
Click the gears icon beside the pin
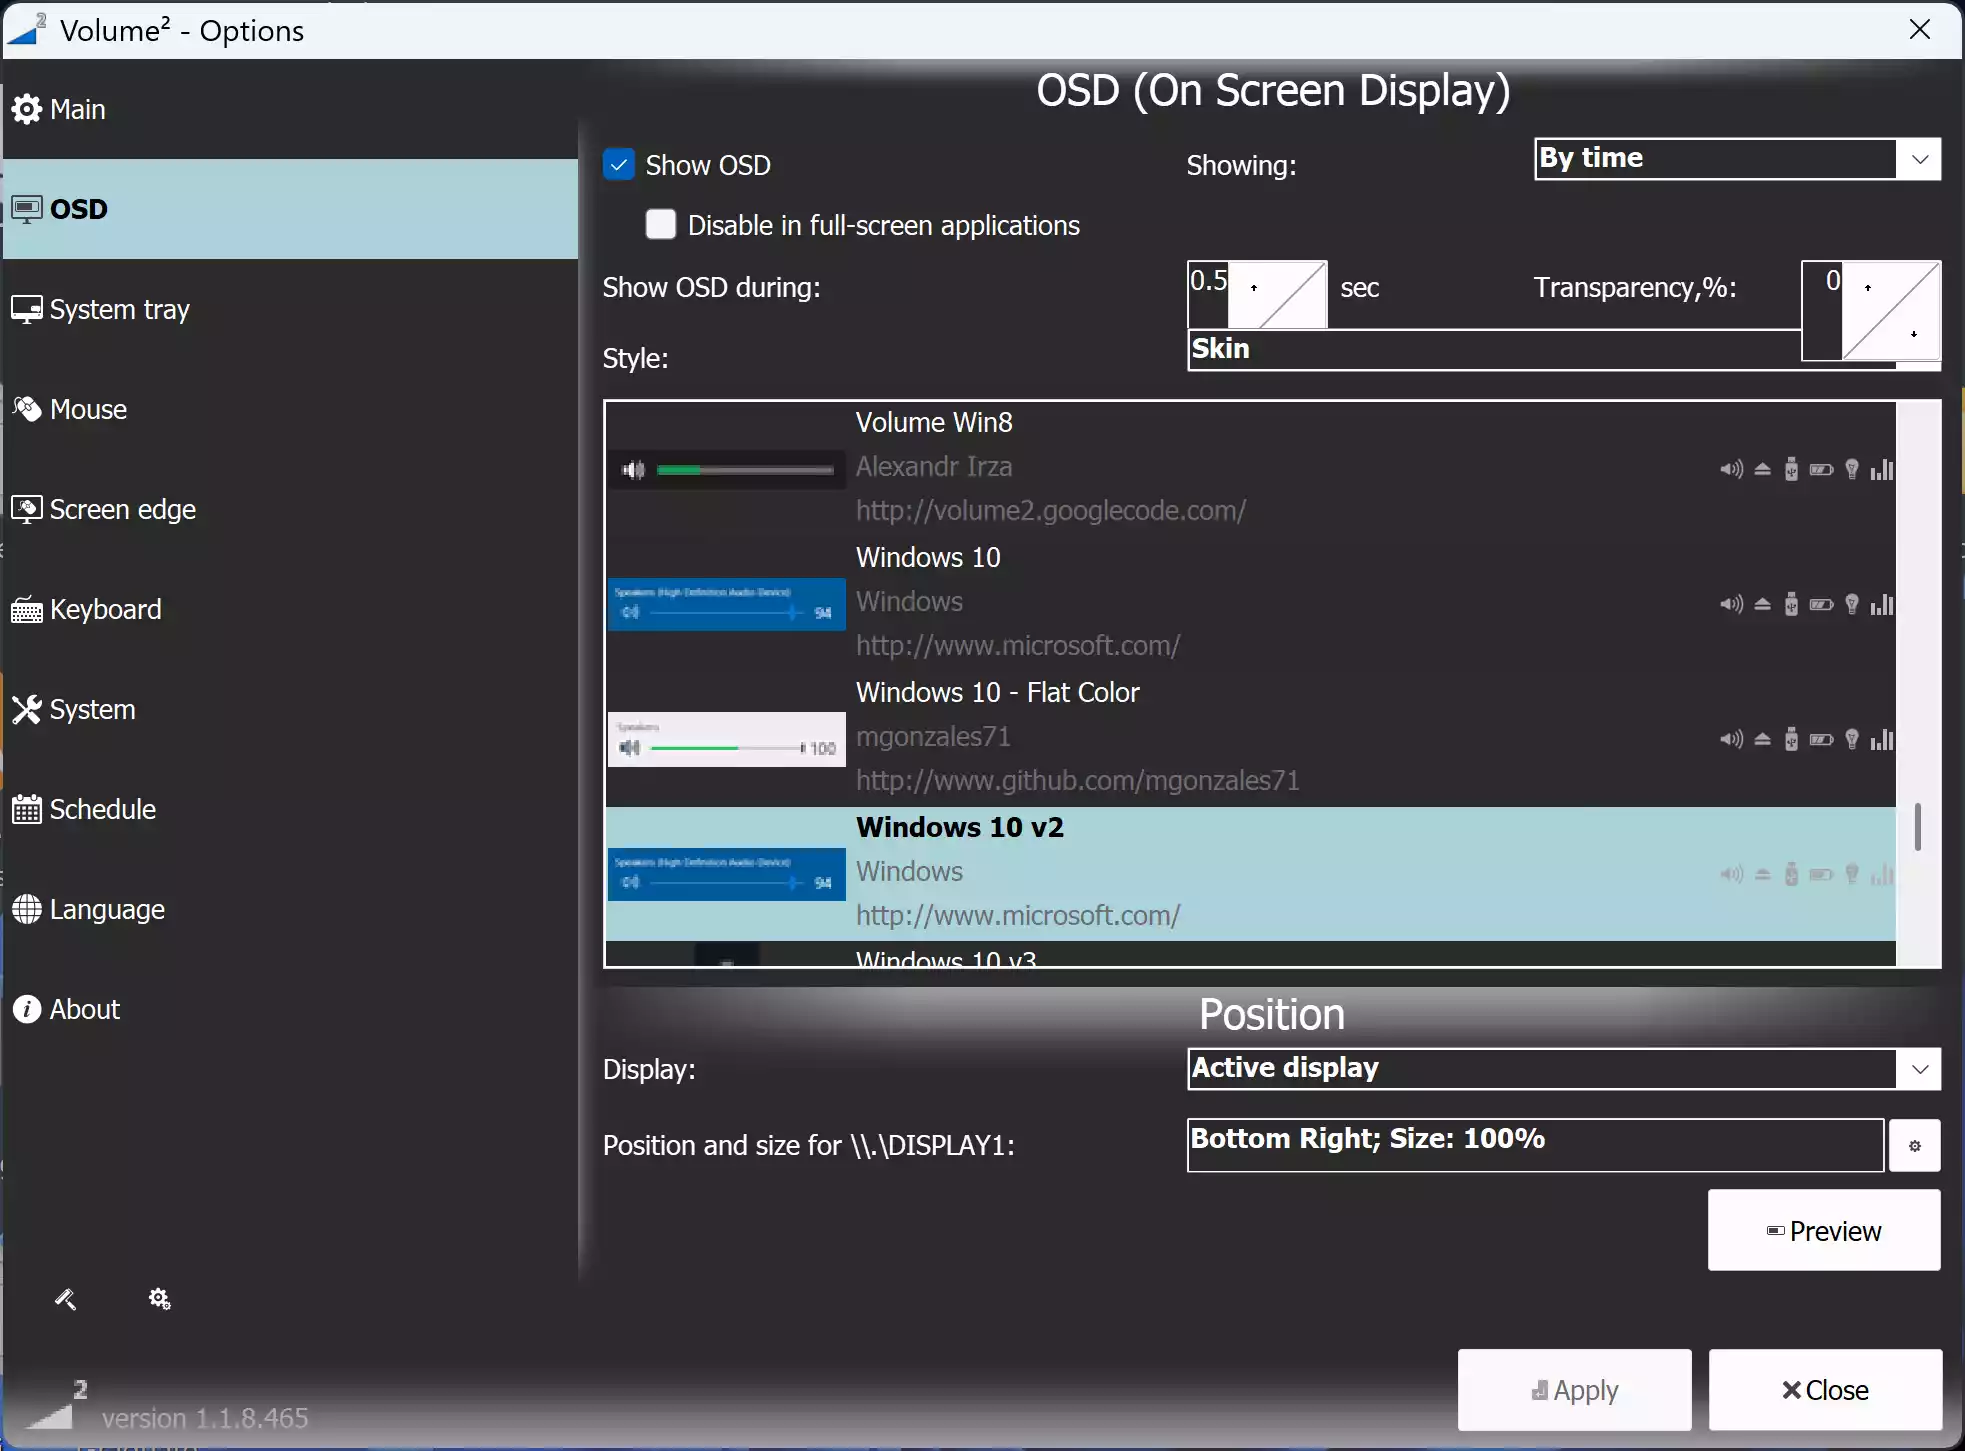coord(159,1299)
